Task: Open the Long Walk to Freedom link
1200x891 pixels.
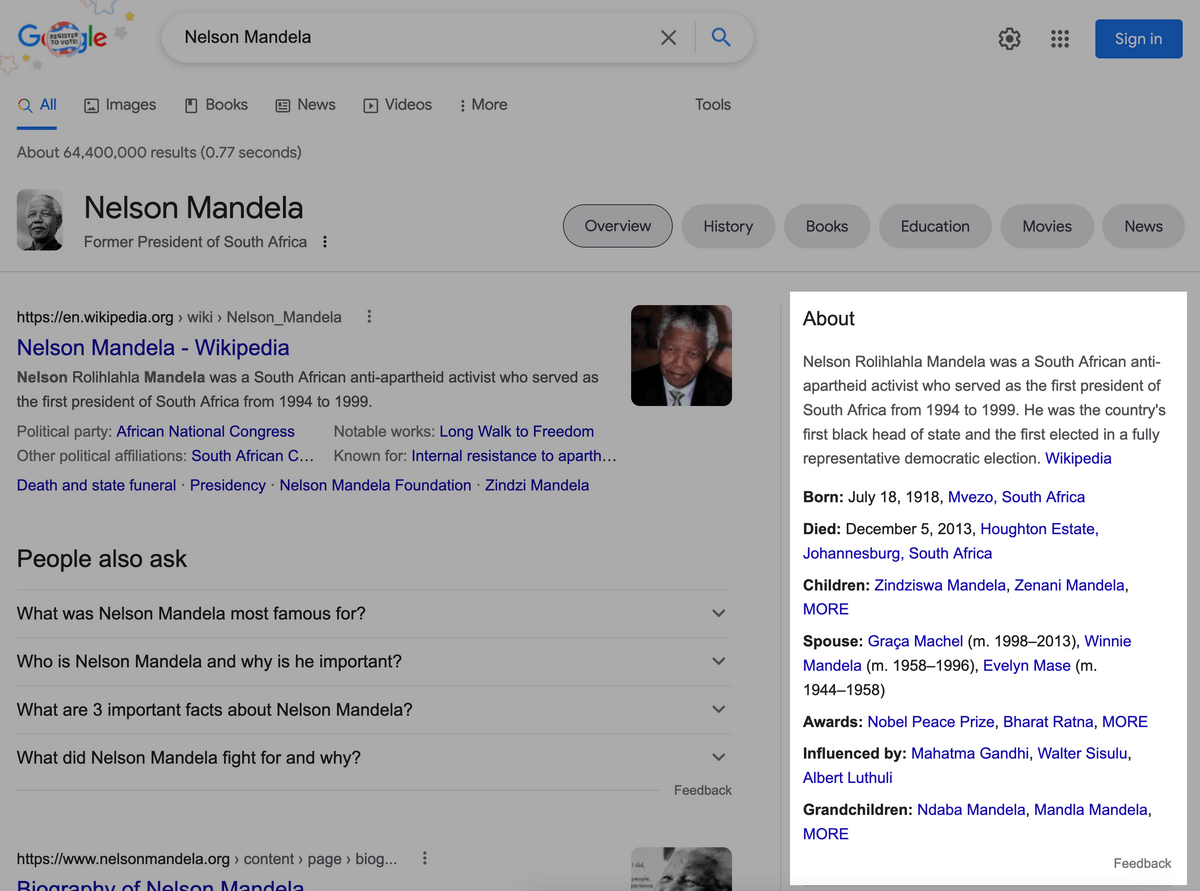Action: click(x=517, y=432)
